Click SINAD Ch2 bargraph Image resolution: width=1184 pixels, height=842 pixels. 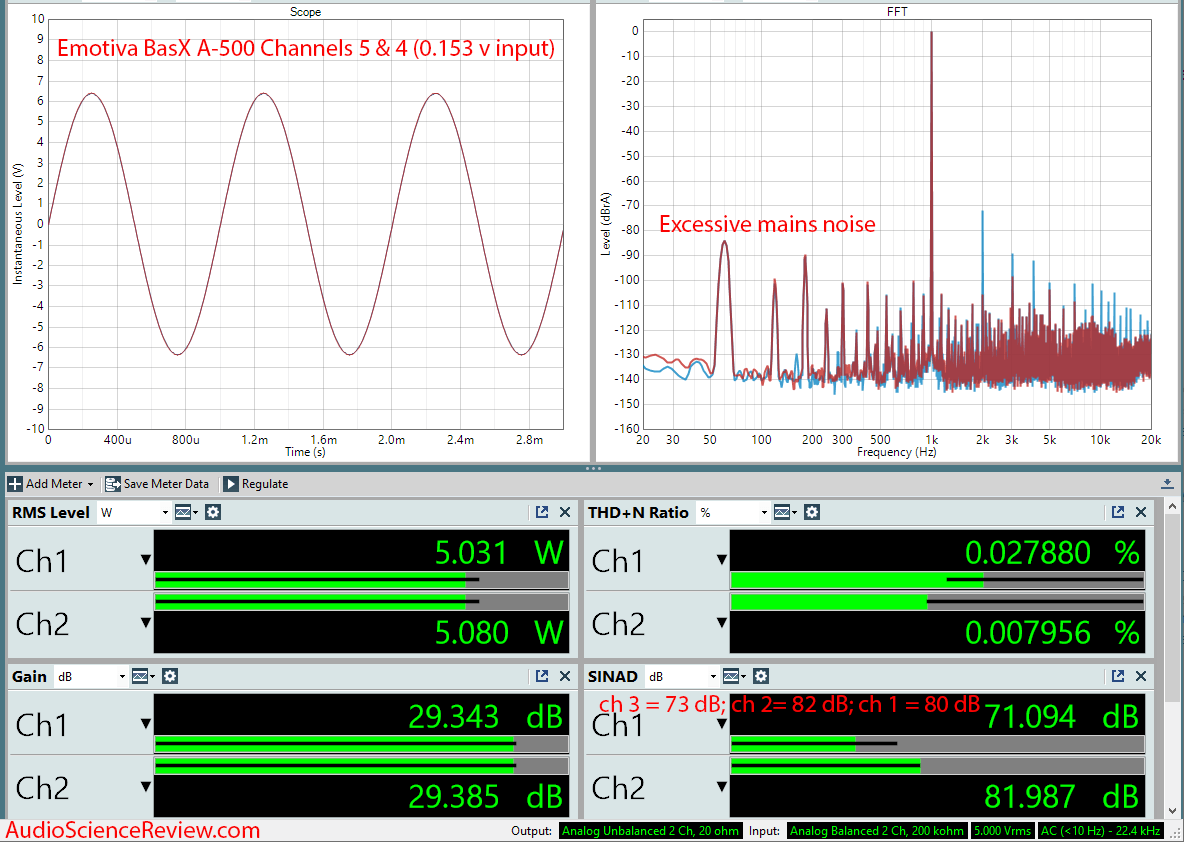click(x=937, y=766)
